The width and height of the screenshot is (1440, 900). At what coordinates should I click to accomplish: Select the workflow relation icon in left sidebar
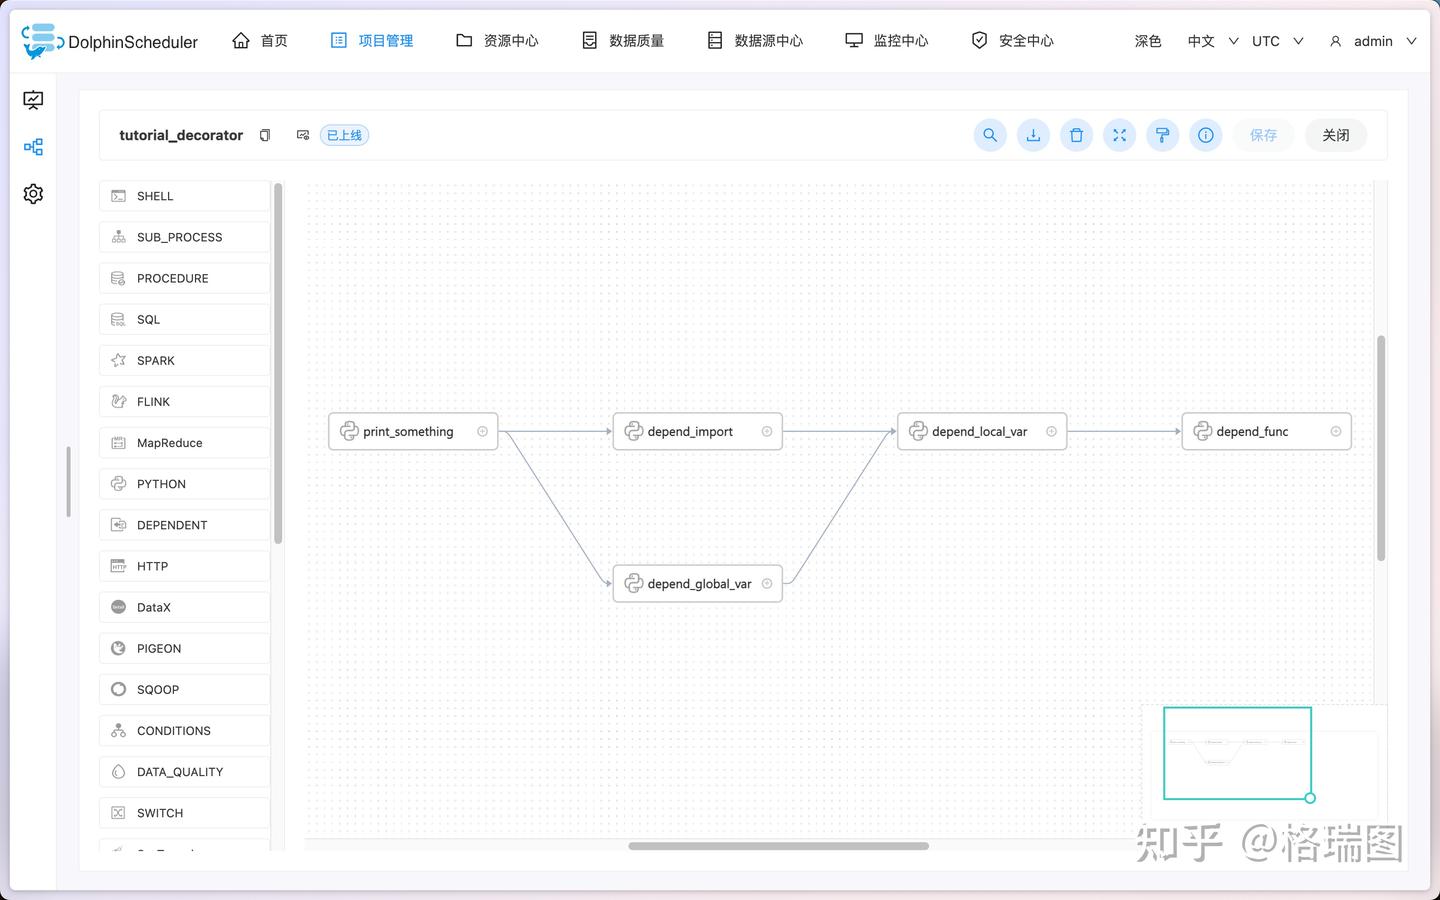click(33, 146)
